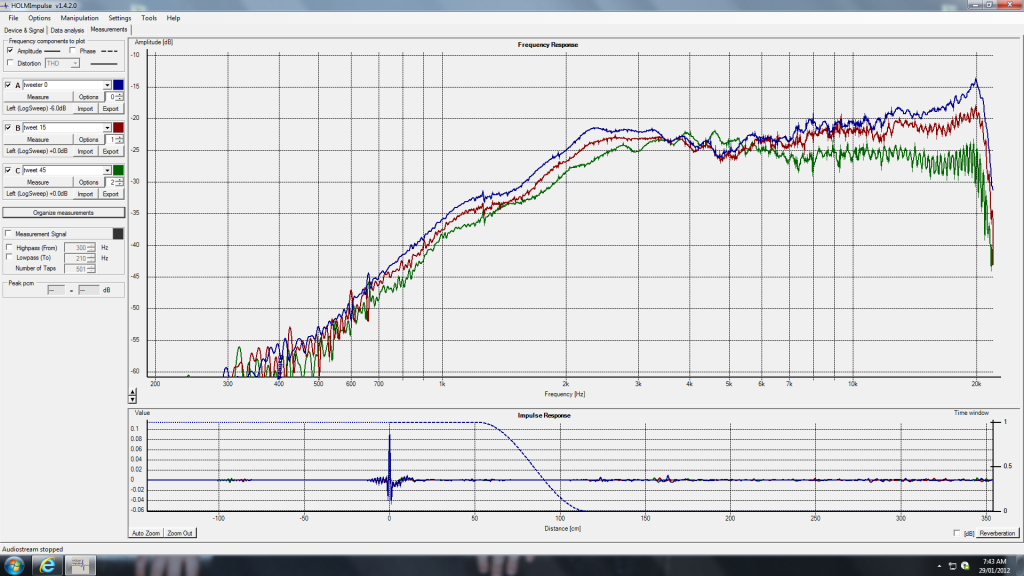Viewport: 1024px width, 576px height.
Task: Show hidden system tray icons
Action: pyautogui.click(x=939, y=566)
